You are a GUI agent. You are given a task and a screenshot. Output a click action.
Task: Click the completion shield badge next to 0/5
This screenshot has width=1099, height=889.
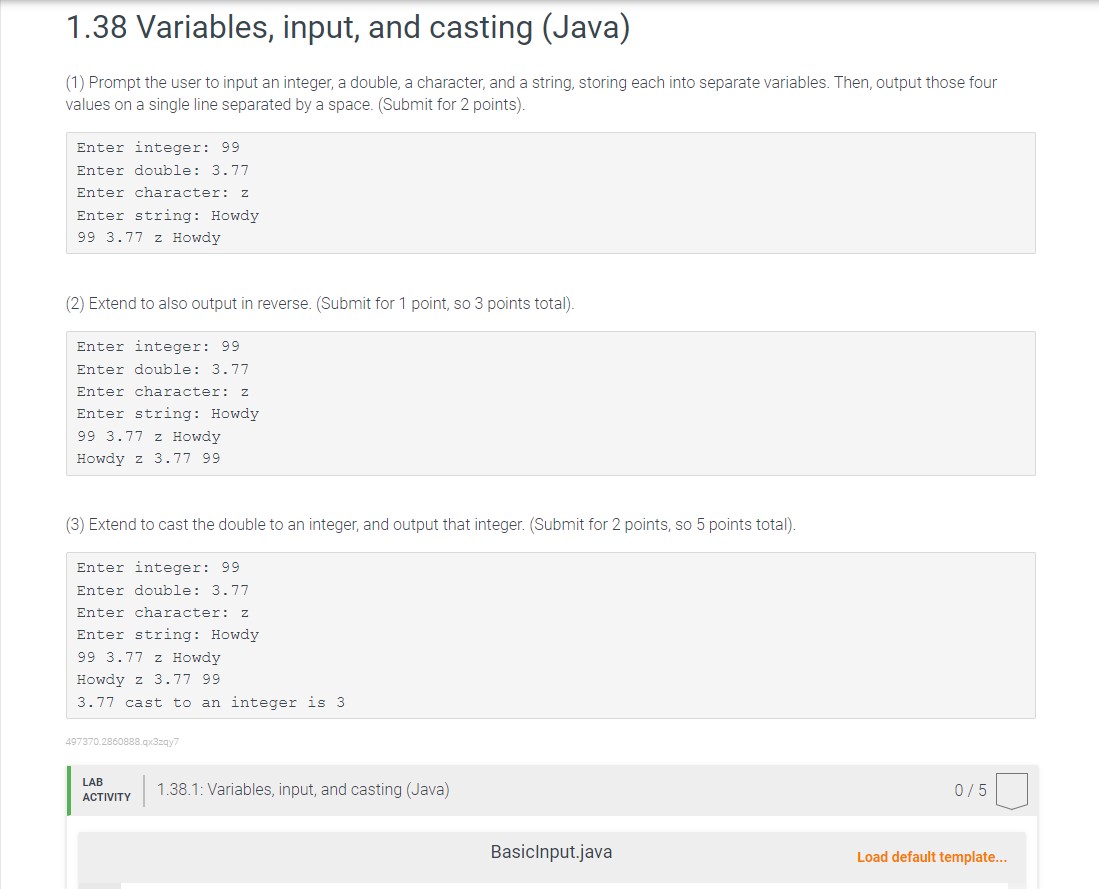pos(1010,789)
